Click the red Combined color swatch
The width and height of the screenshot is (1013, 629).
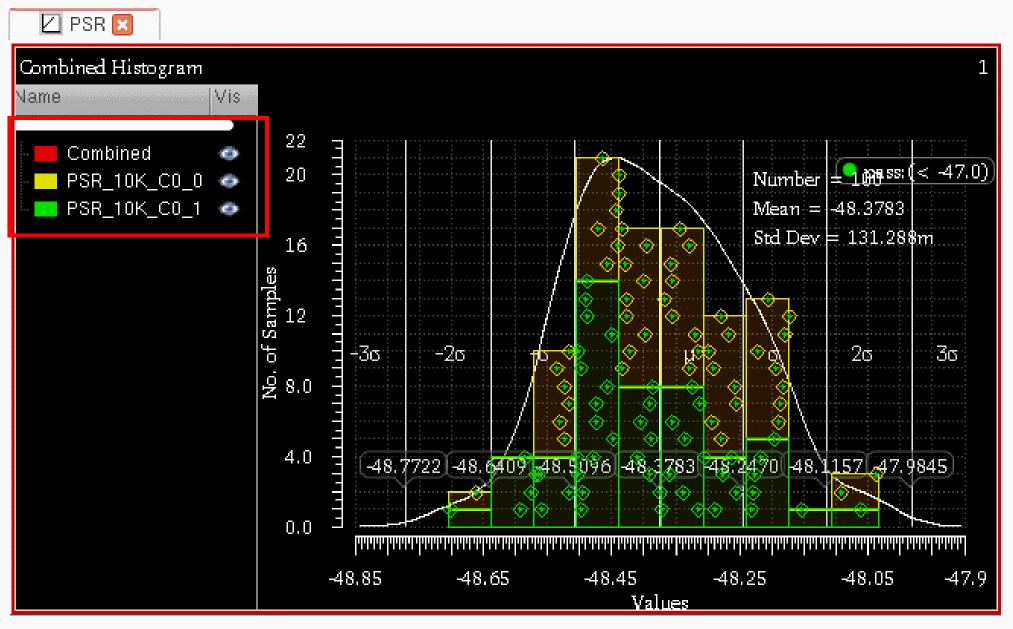click(45, 154)
